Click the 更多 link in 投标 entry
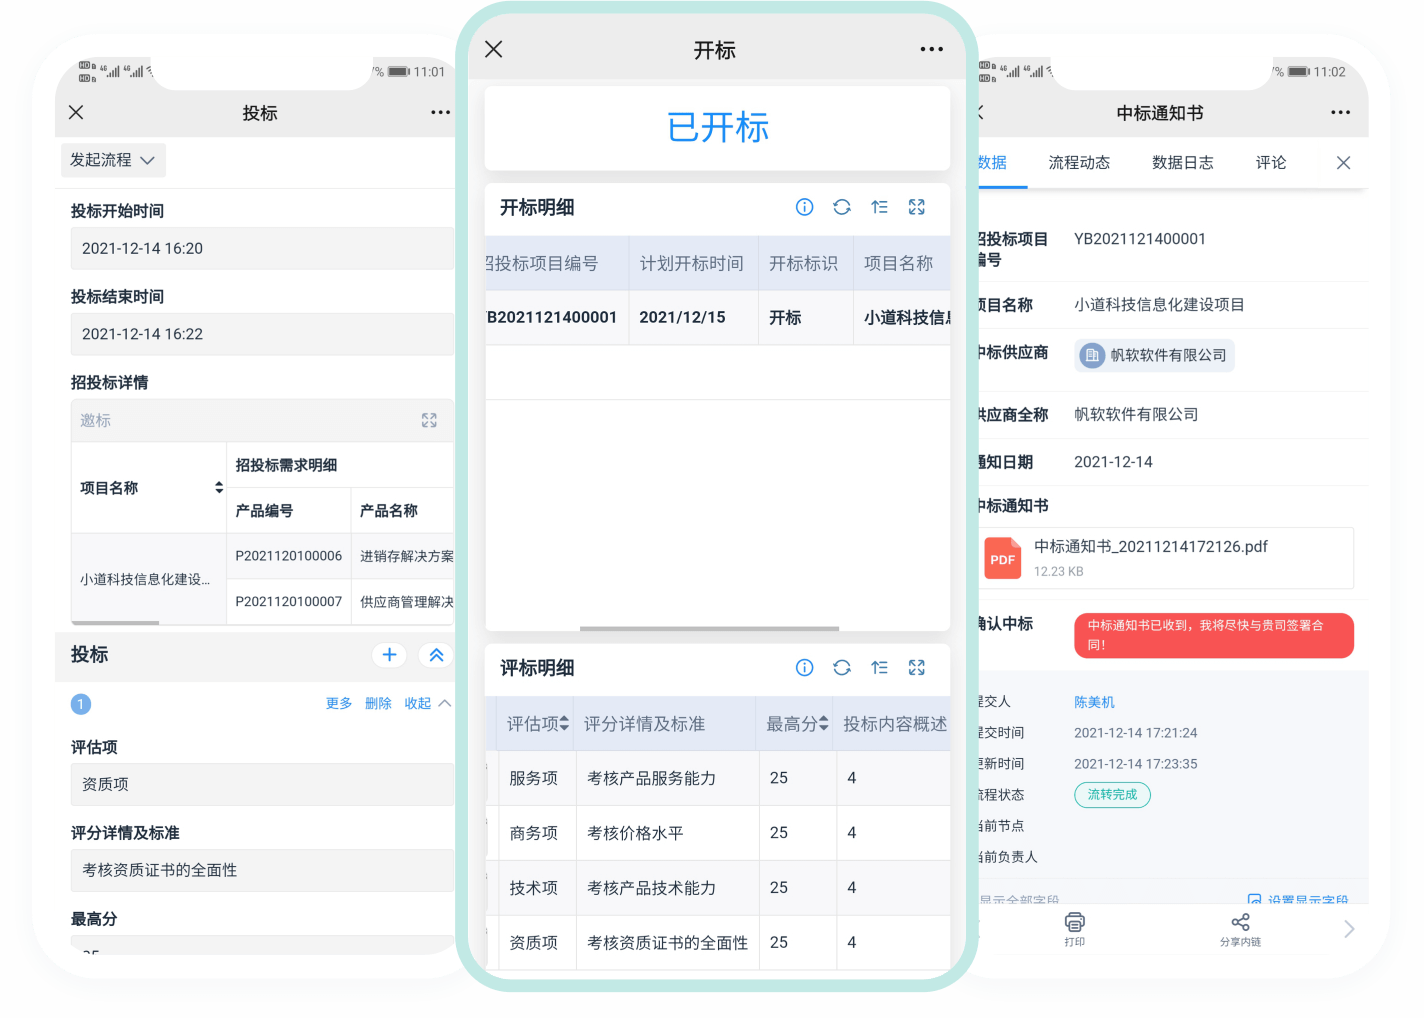 339,704
